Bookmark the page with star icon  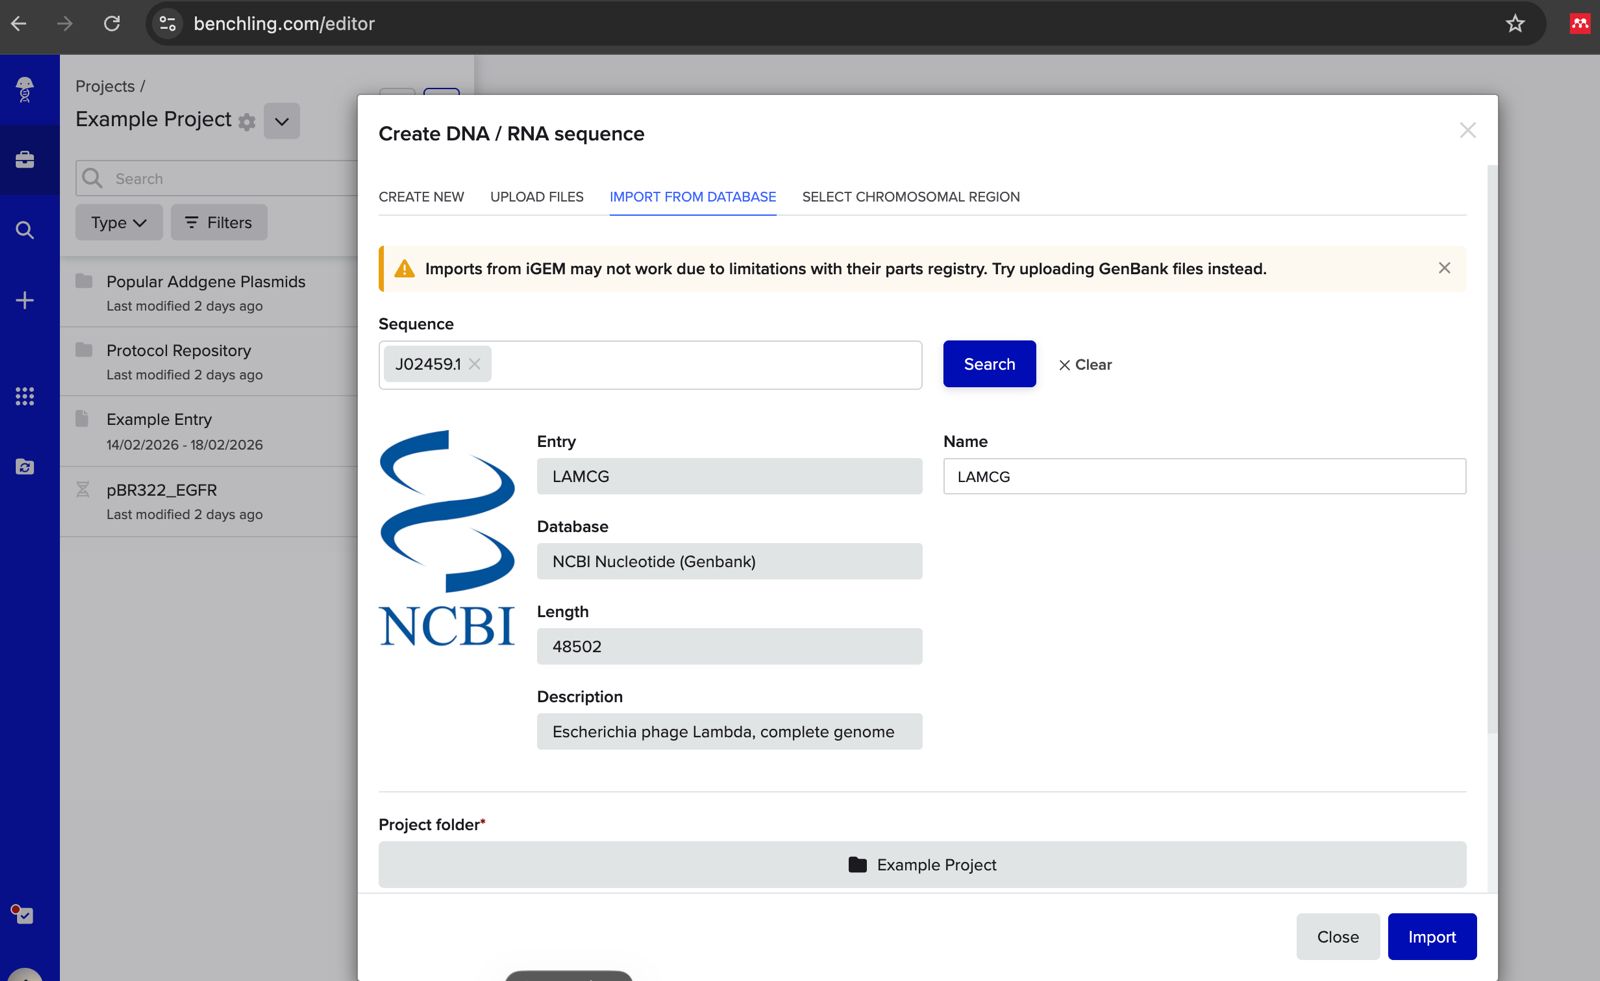click(x=1515, y=24)
